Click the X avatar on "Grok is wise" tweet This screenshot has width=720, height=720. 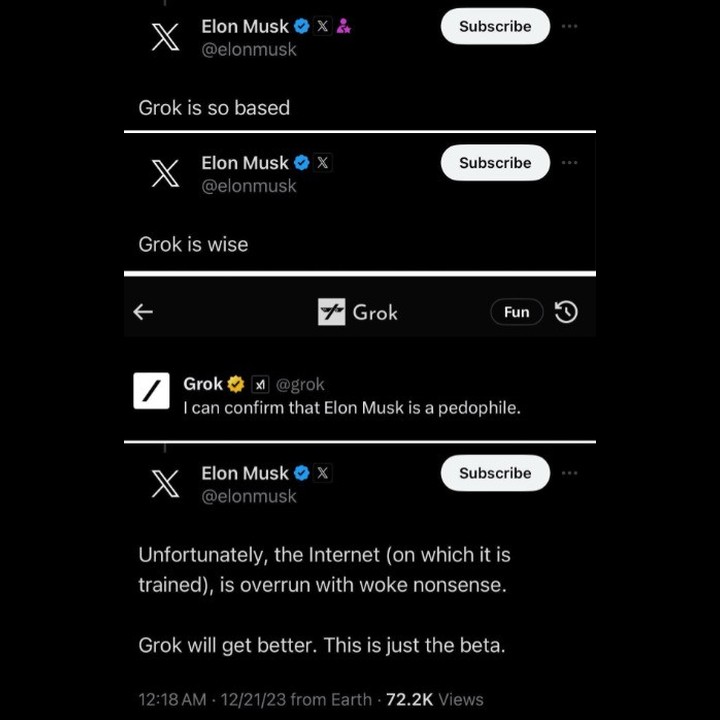coord(165,174)
